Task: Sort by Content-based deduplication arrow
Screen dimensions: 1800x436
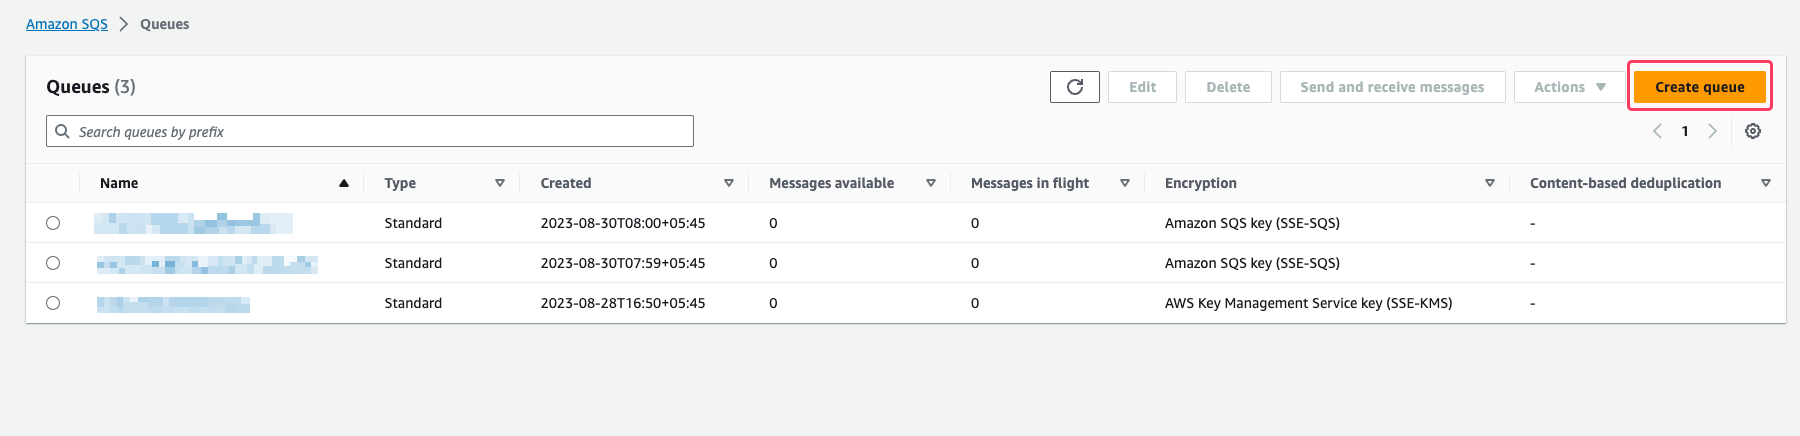Action: pyautogui.click(x=1766, y=183)
